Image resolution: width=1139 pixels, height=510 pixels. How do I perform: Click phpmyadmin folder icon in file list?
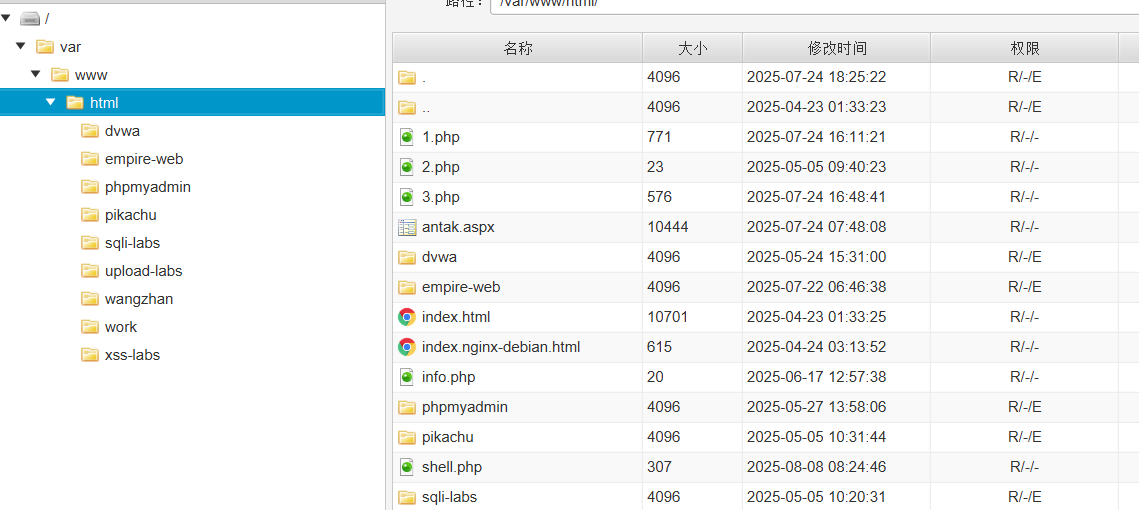point(407,407)
